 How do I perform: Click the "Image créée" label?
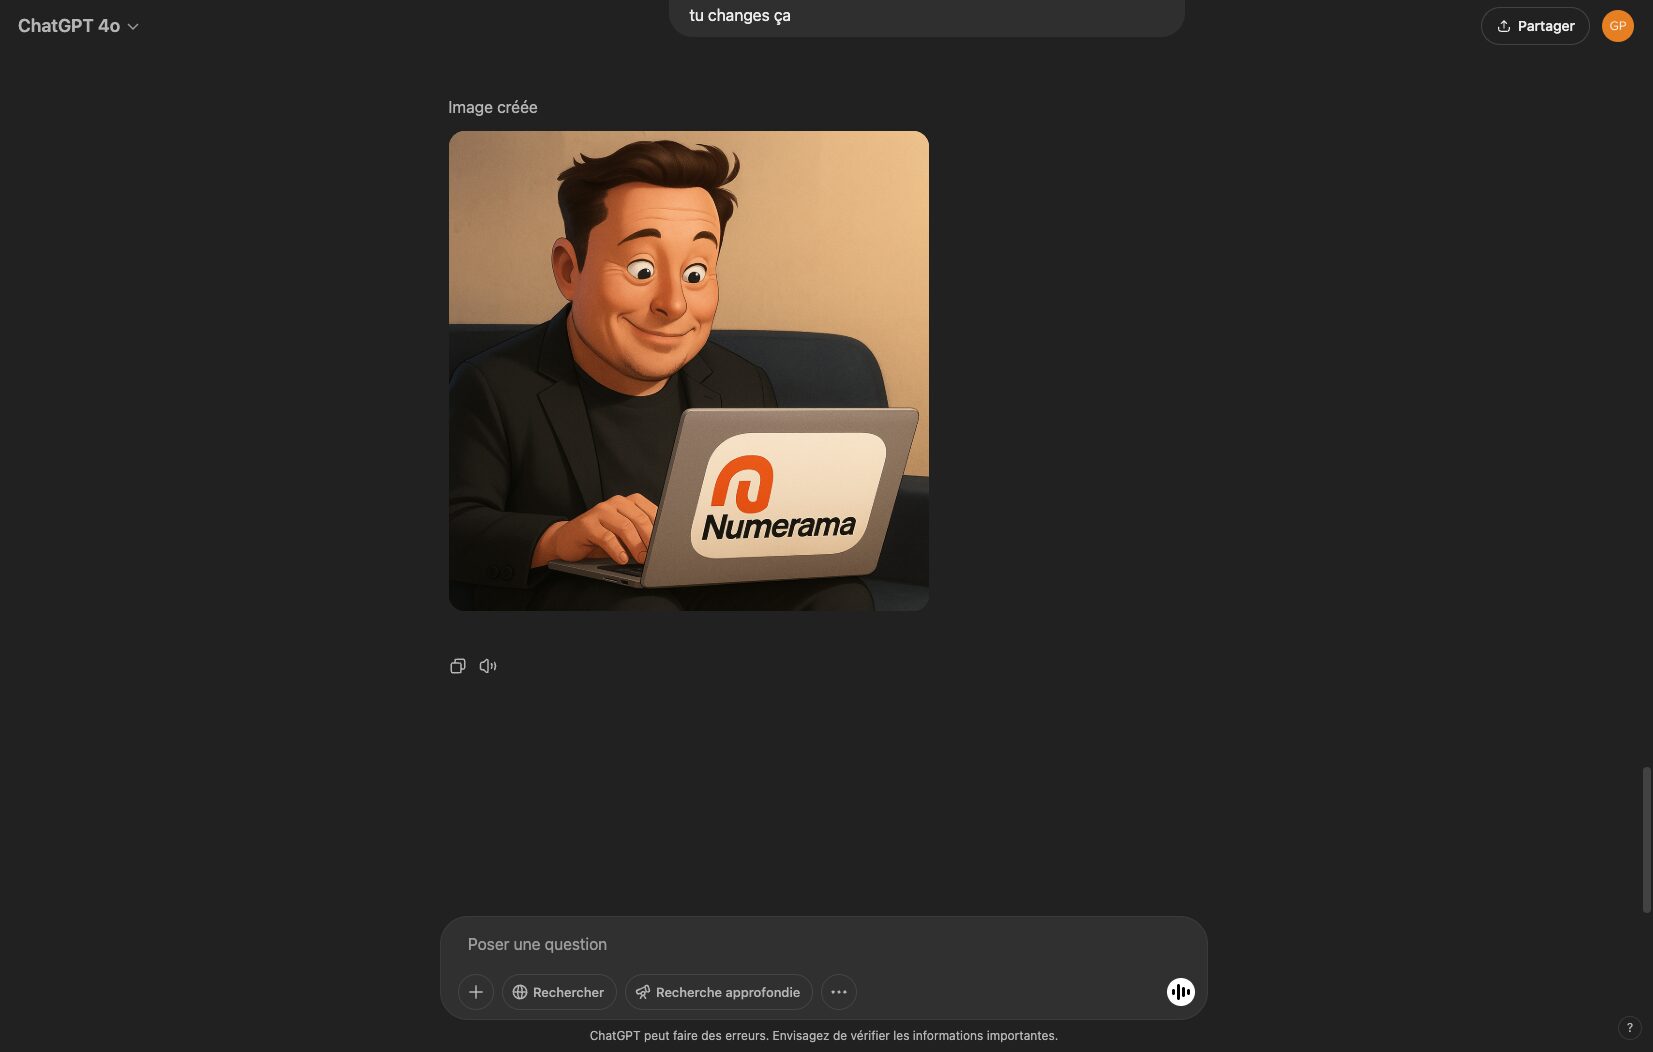pos(492,107)
